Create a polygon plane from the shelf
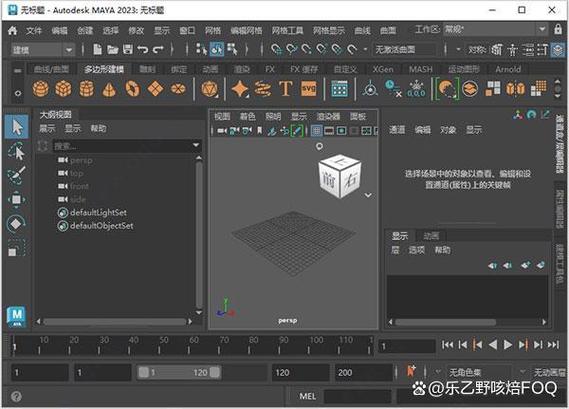Viewport: 569px width, 409px height. pyautogui.click(x=155, y=89)
